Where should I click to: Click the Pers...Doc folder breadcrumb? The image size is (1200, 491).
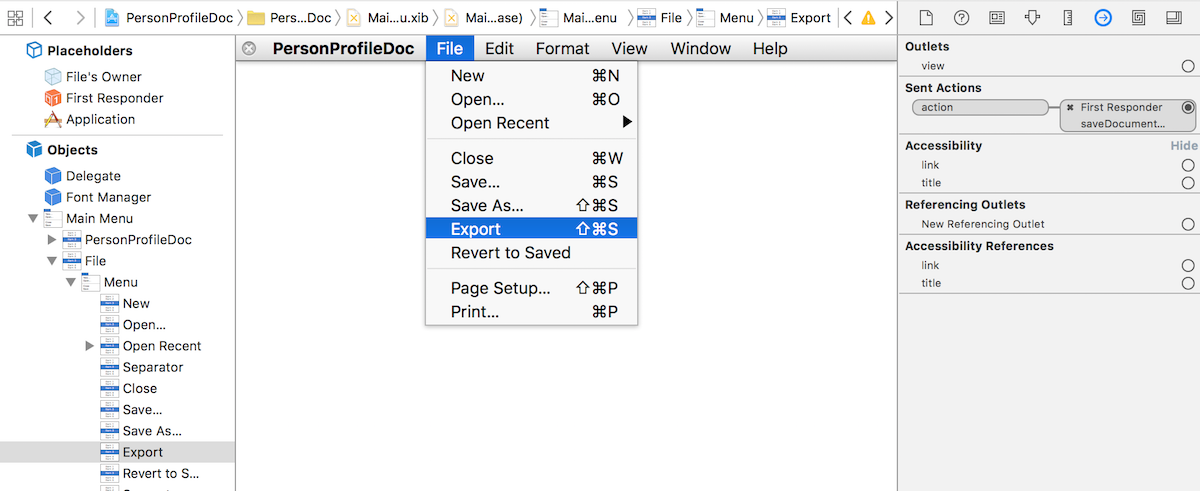(291, 17)
